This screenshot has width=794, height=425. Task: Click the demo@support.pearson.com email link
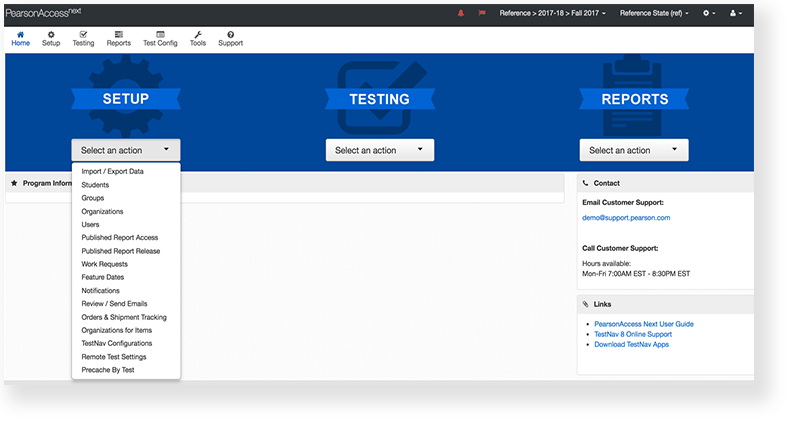[626, 217]
